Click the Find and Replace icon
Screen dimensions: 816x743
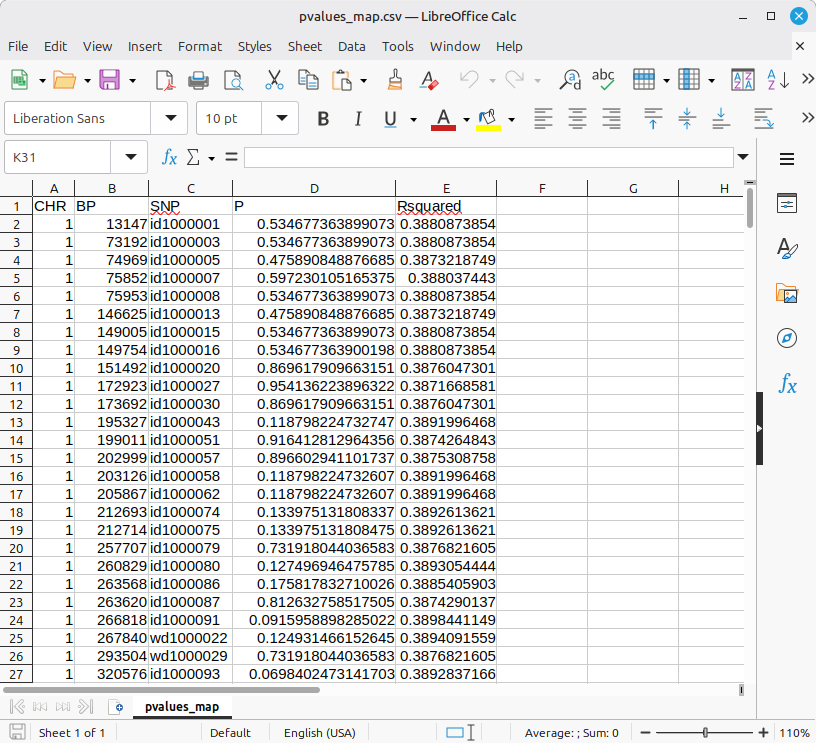pyautogui.click(x=570, y=80)
